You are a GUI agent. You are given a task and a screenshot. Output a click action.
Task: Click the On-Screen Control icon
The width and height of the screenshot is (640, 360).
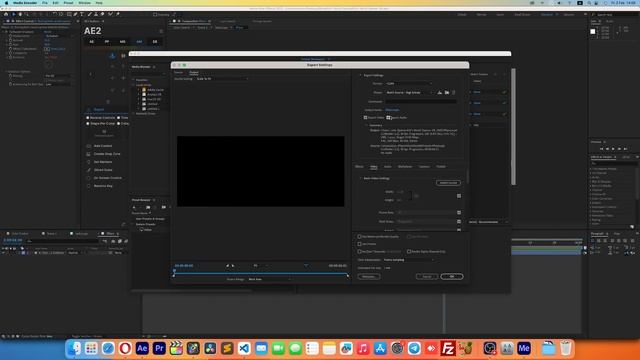click(x=89, y=178)
